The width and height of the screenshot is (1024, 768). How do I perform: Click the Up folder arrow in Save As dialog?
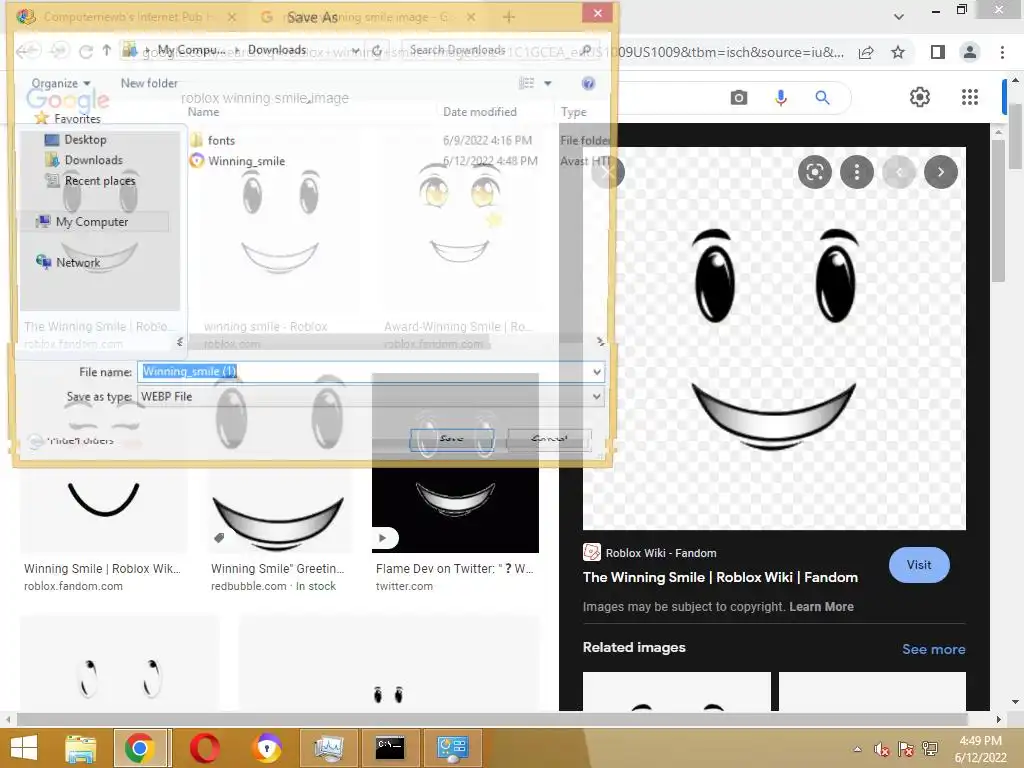[x=106, y=50]
